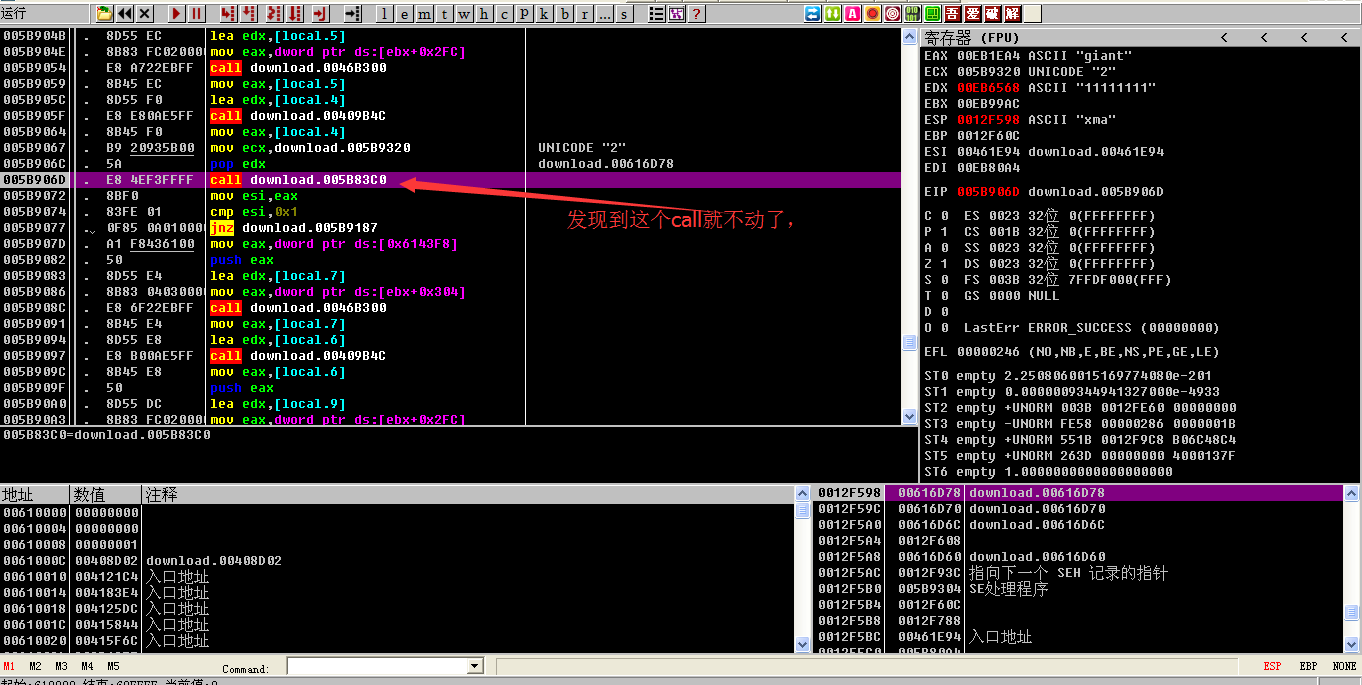Close the debugged program with X icon
This screenshot has width=1362, height=685.
pyautogui.click(x=145, y=14)
